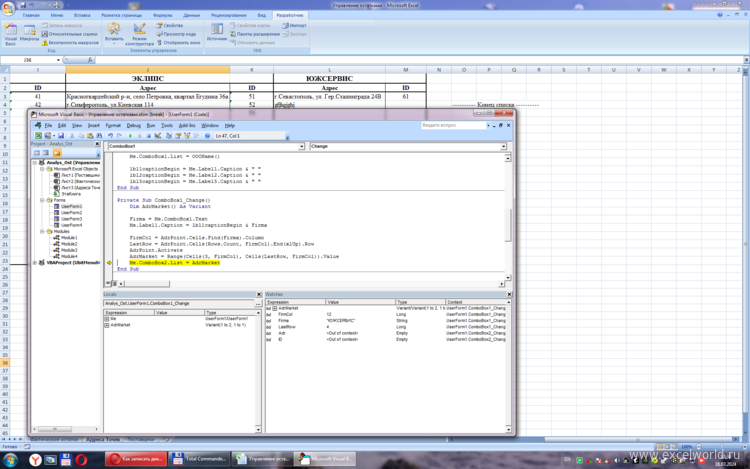Collapse the Forms folder in project tree

(42, 200)
